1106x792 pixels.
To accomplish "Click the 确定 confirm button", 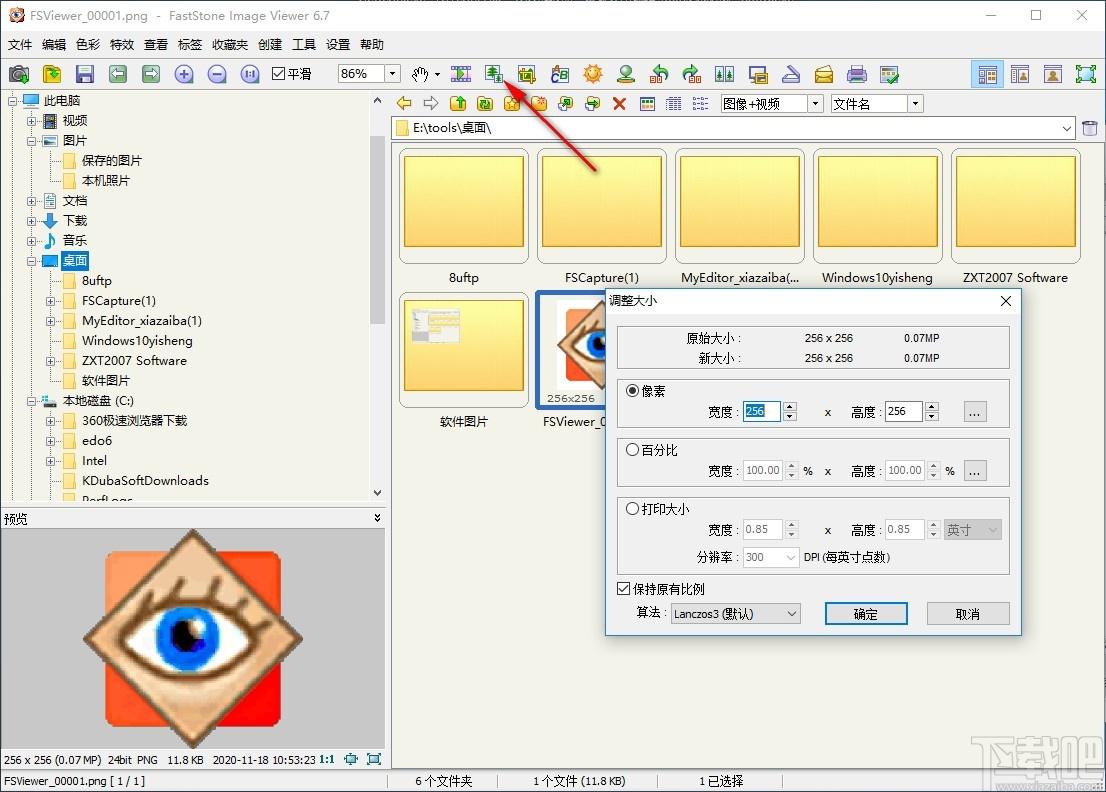I will point(865,614).
